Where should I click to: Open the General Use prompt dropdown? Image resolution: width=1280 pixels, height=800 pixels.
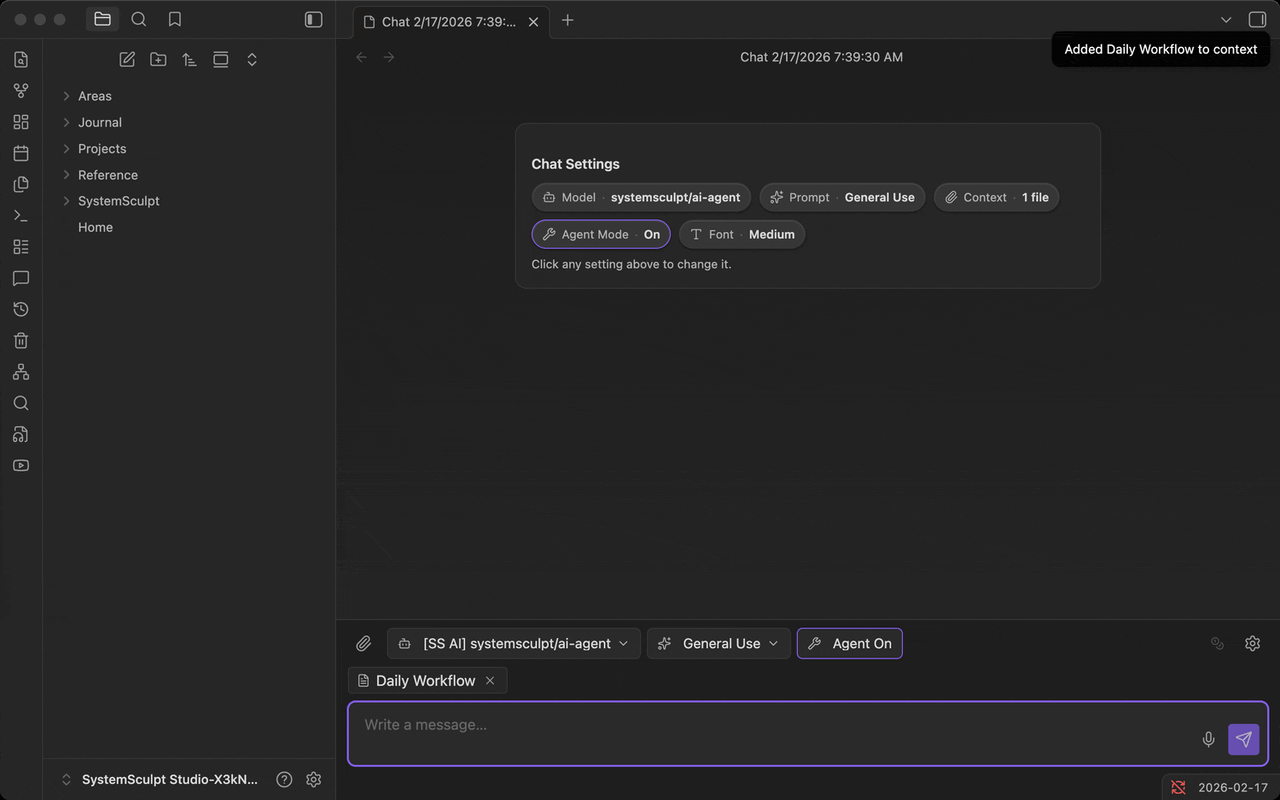(718, 643)
